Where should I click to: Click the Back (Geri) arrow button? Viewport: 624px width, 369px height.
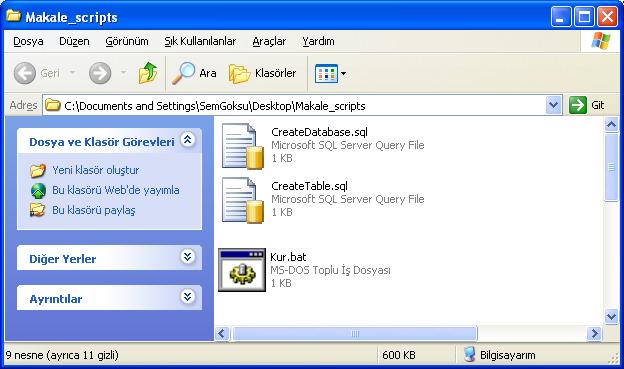coord(25,73)
